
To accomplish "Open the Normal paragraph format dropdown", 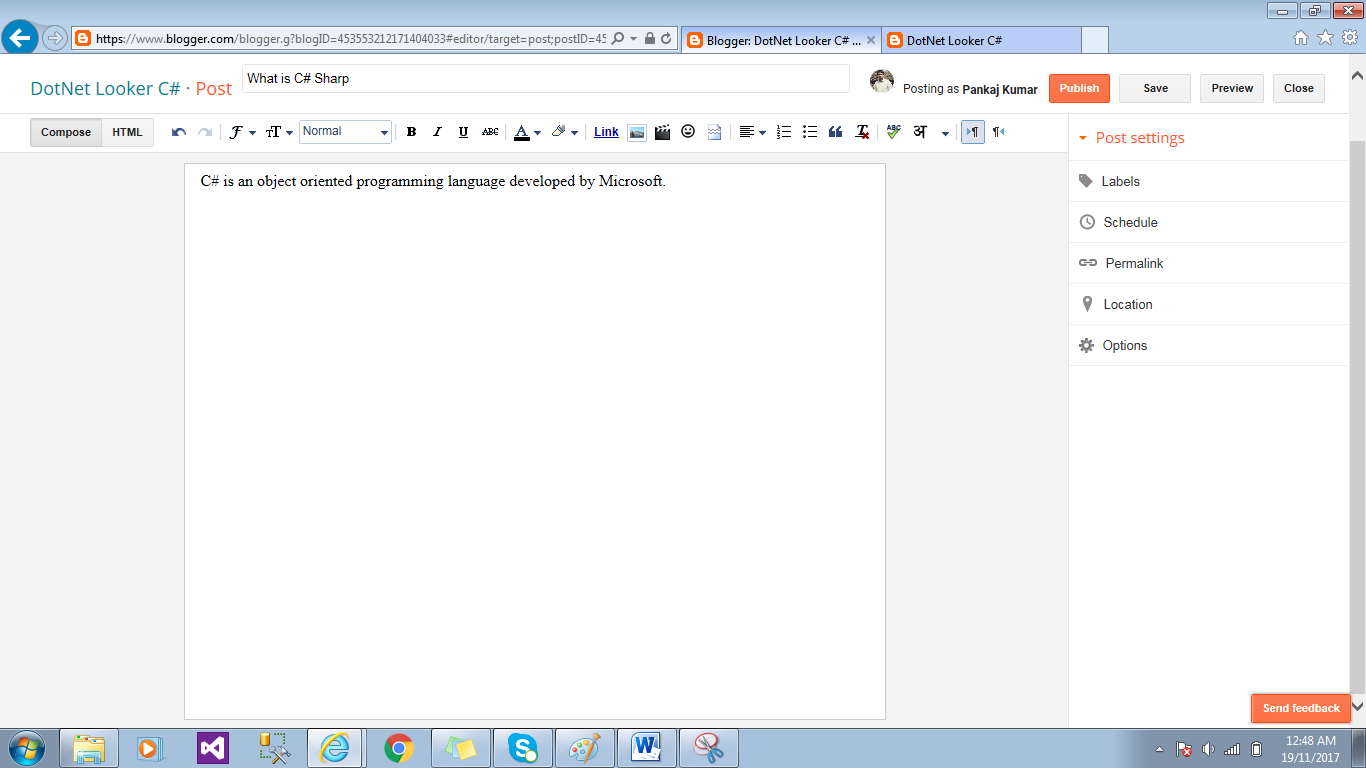I will tap(345, 132).
